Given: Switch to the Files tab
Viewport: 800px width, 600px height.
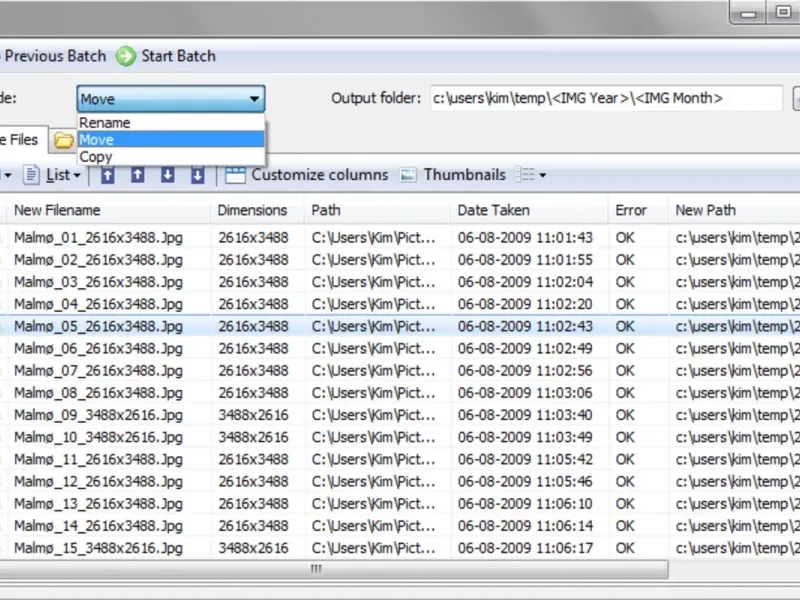Looking at the screenshot, I should [x=20, y=140].
